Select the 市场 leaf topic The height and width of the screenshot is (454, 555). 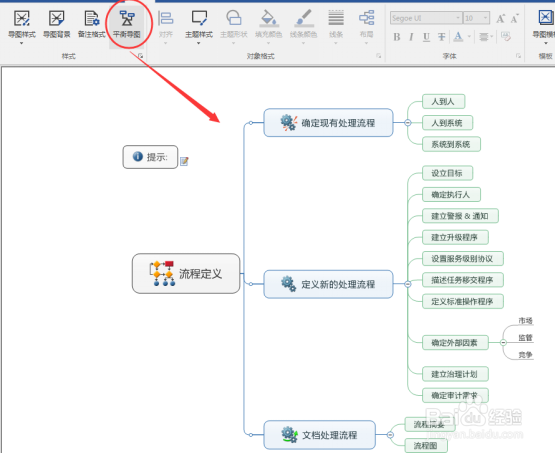[526, 321]
